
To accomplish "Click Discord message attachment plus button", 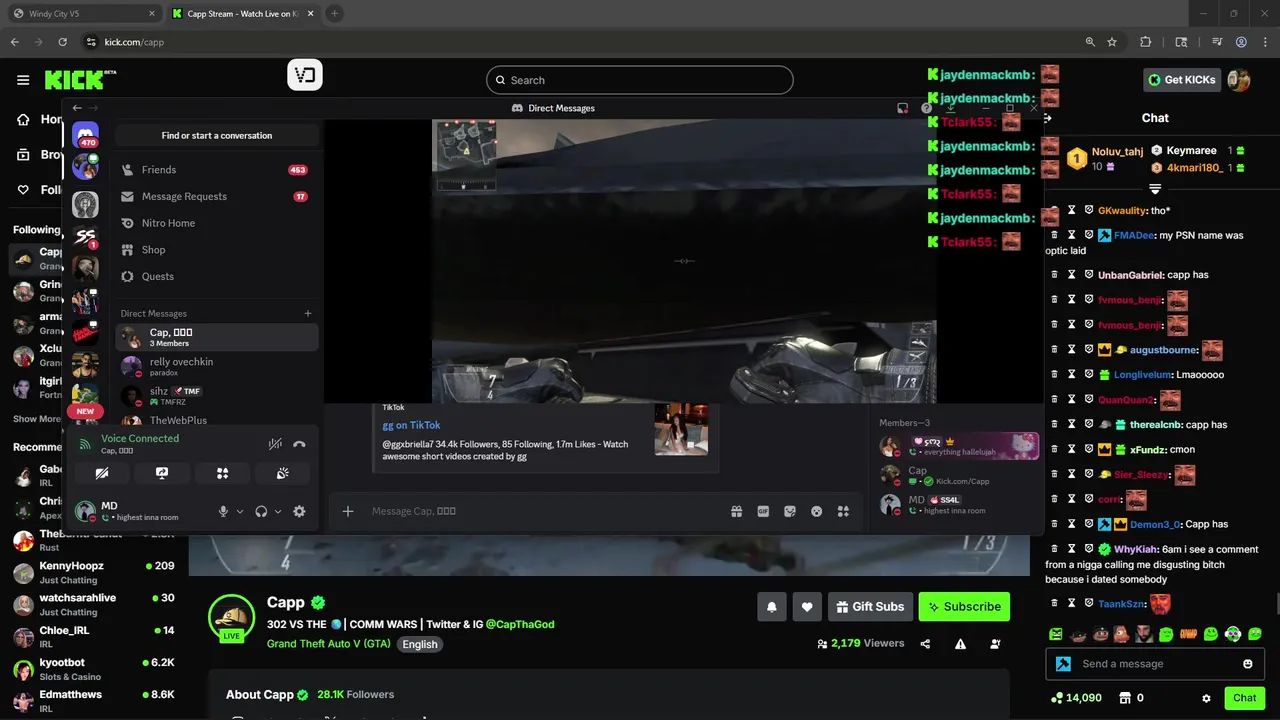I will click(x=348, y=511).
